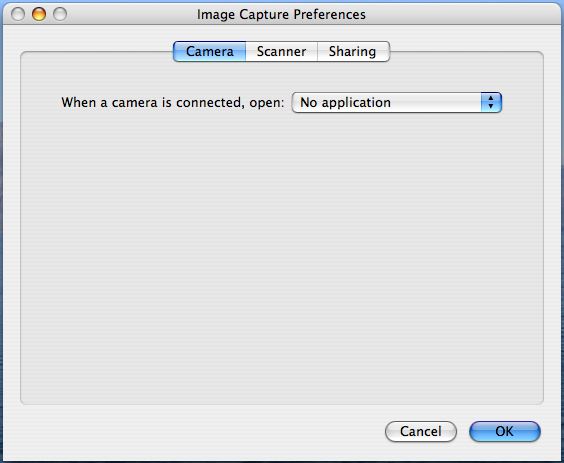
Task: Click the highlighted blue Camera segment
Action: tap(210, 51)
